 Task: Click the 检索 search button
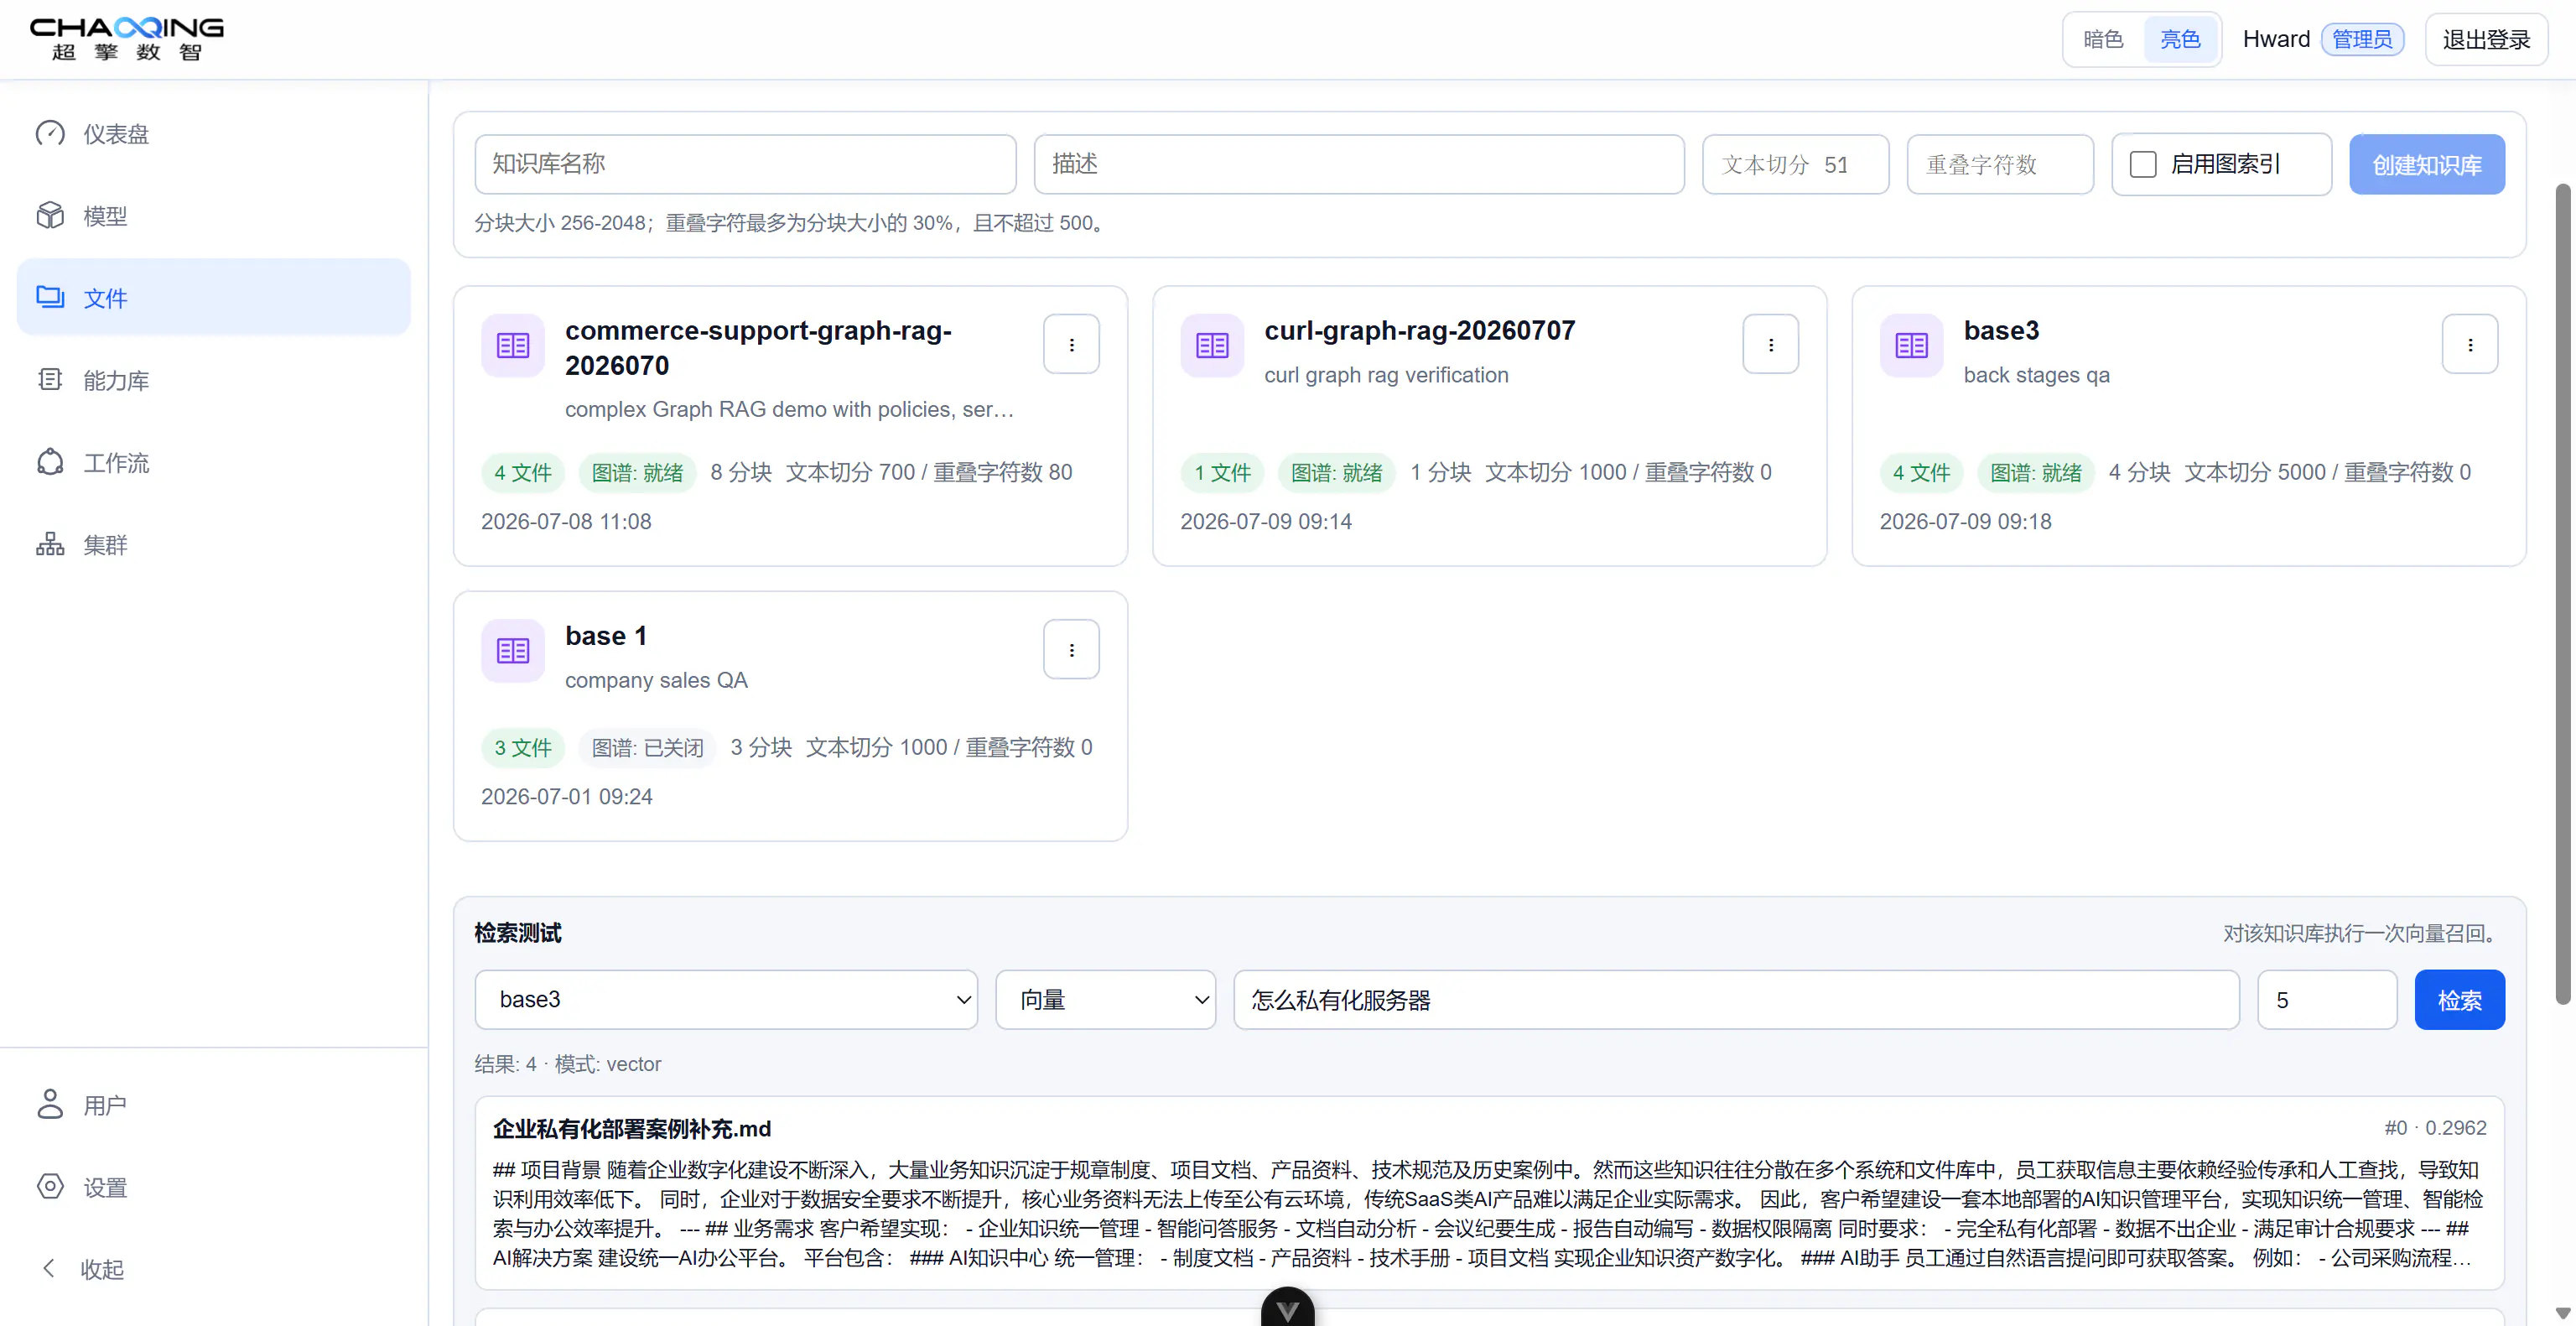pyautogui.click(x=2458, y=999)
